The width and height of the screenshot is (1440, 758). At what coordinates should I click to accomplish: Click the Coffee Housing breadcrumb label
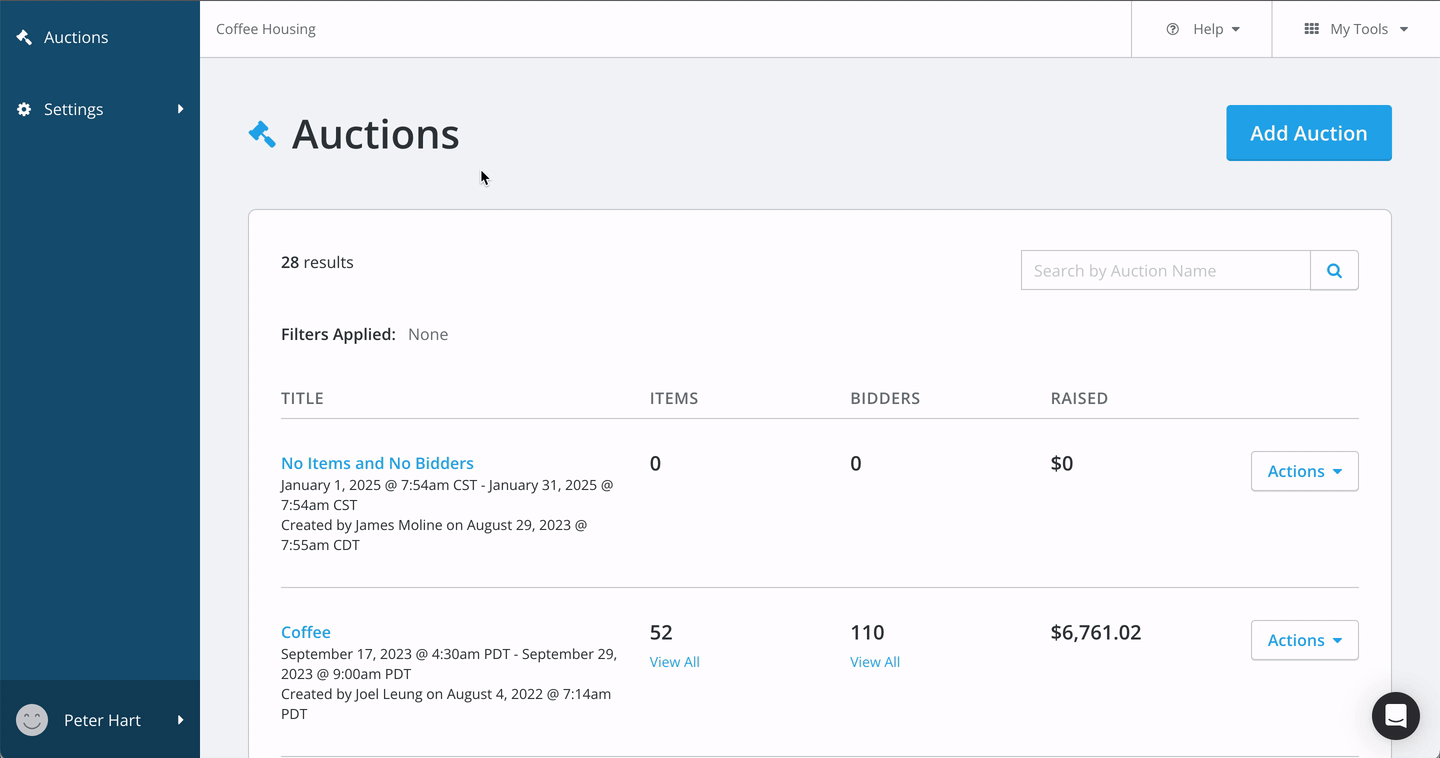pos(265,29)
